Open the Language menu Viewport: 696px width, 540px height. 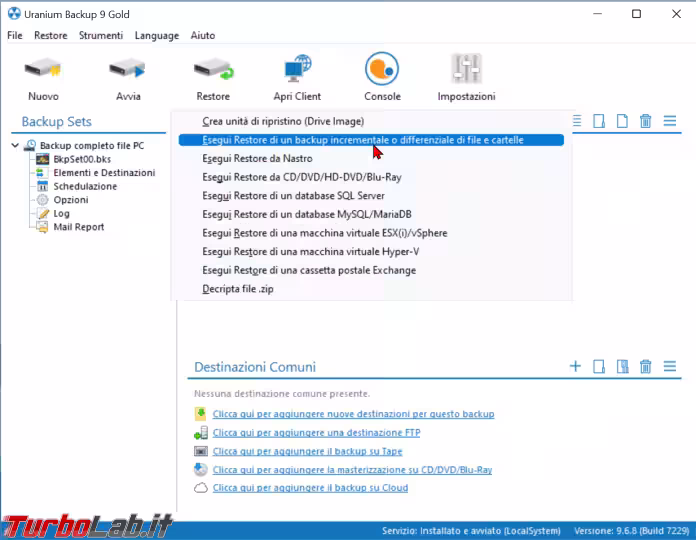[157, 35]
